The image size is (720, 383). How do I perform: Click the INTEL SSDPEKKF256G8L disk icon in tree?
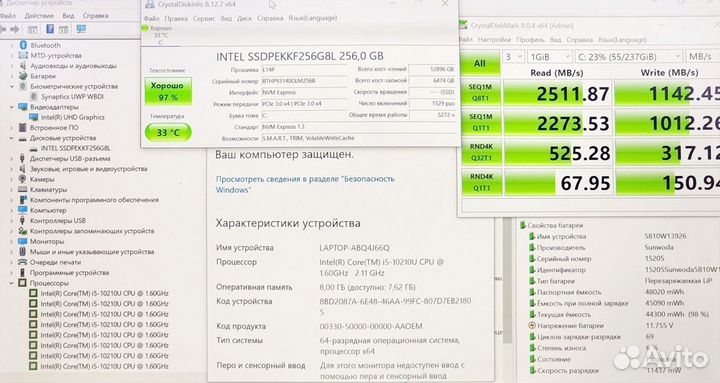coord(34,149)
